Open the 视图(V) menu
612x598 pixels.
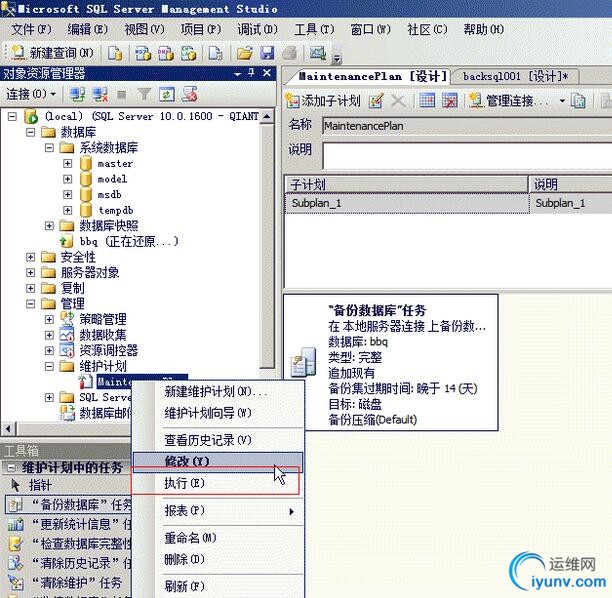(144, 29)
